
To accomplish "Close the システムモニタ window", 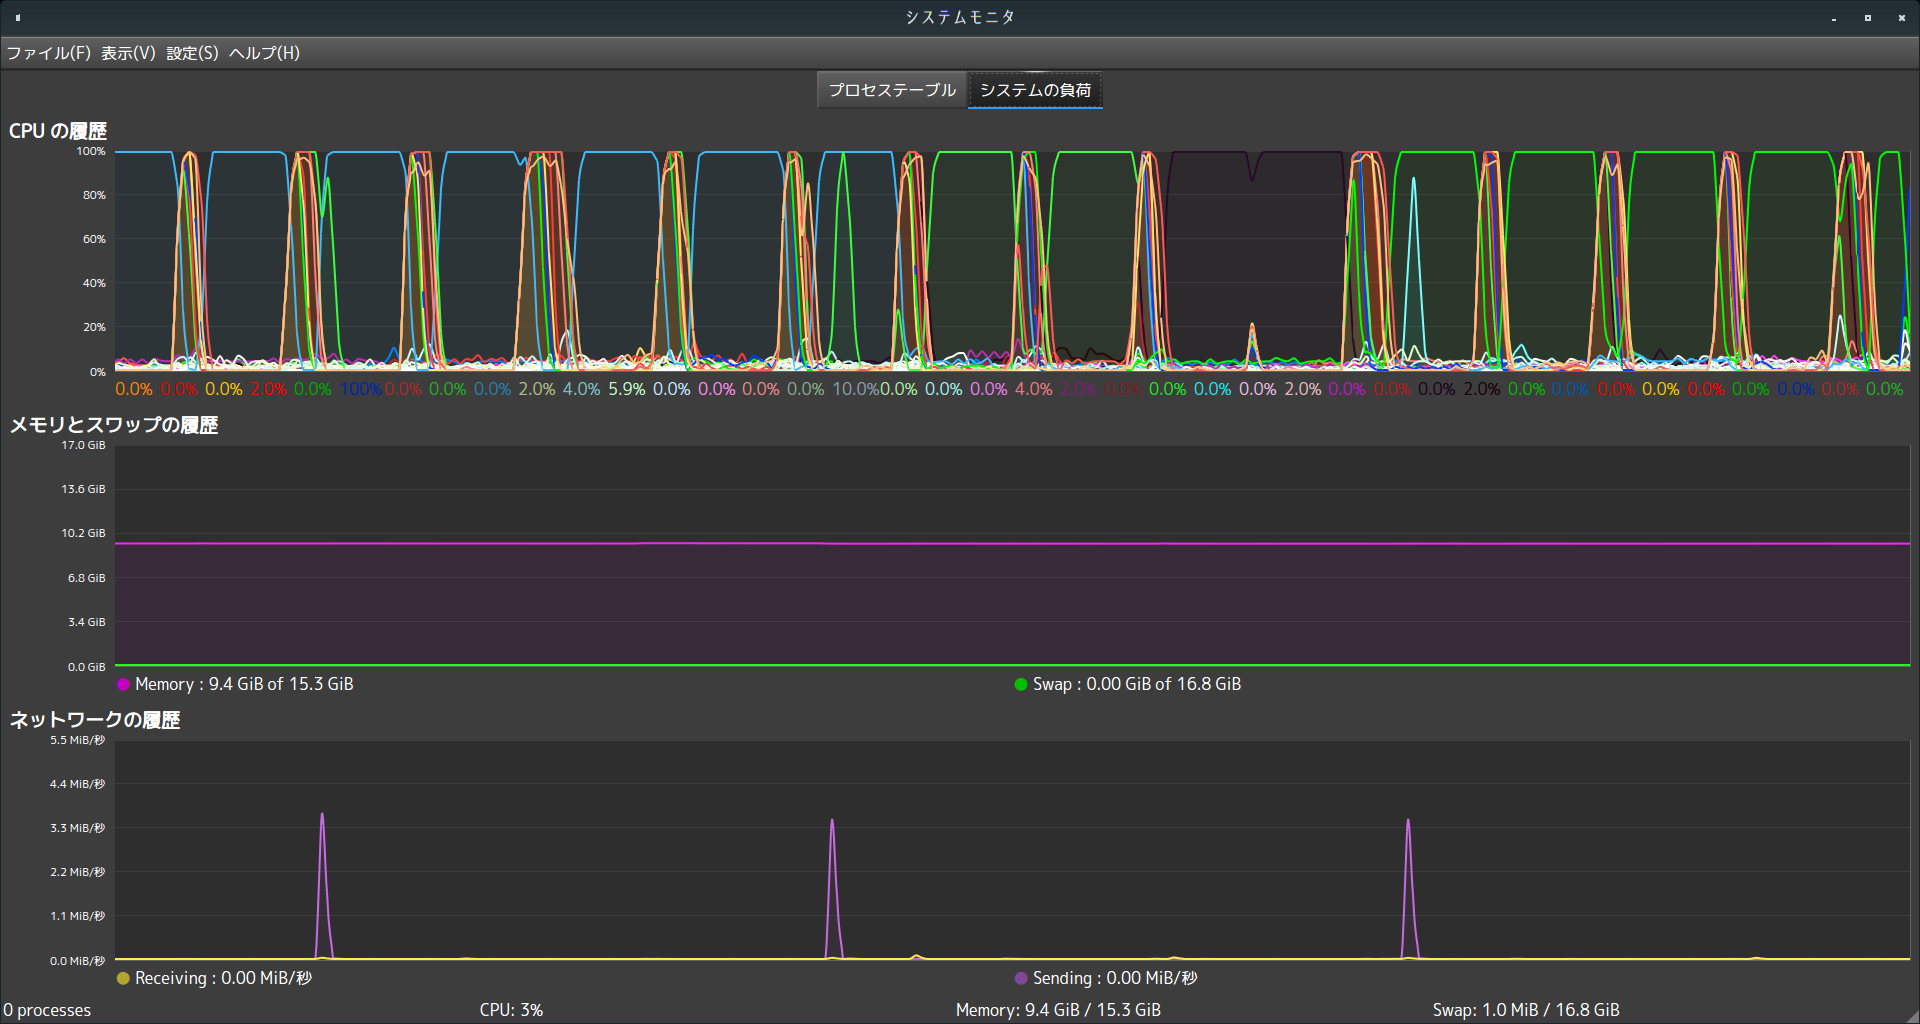I will pyautogui.click(x=1901, y=18).
